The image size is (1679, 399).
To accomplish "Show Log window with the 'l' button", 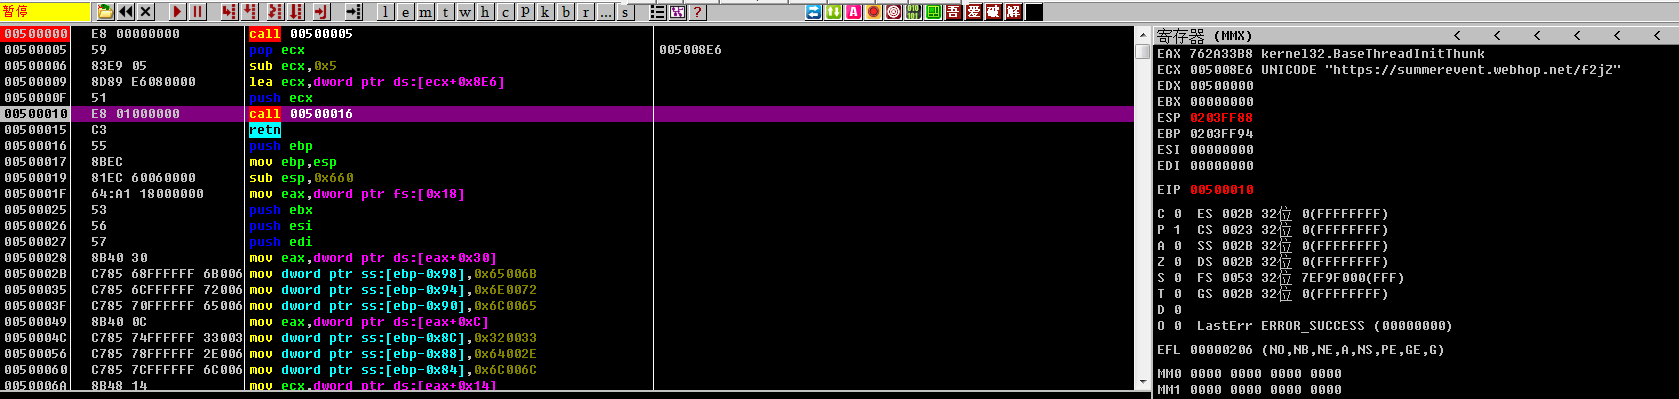I will [x=386, y=12].
